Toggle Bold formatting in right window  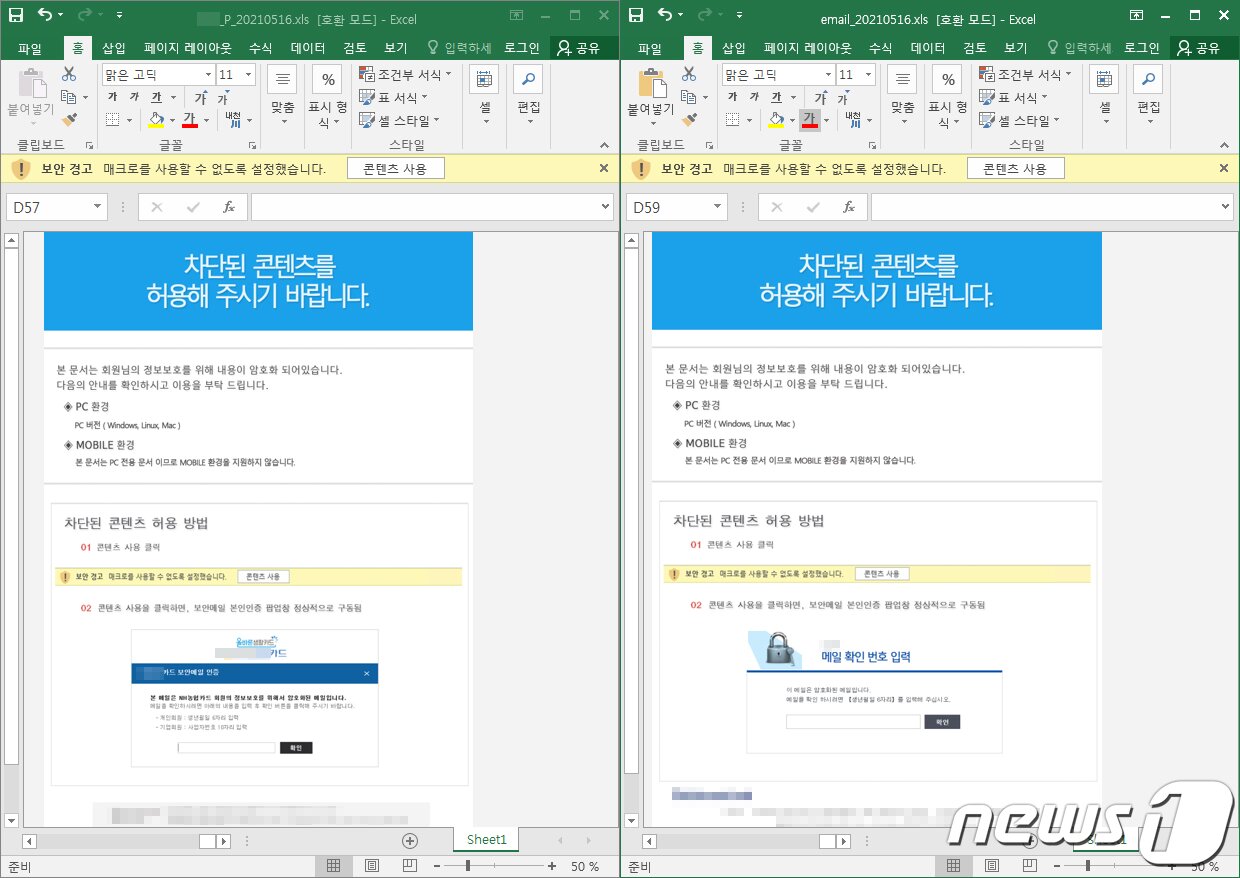pos(732,97)
